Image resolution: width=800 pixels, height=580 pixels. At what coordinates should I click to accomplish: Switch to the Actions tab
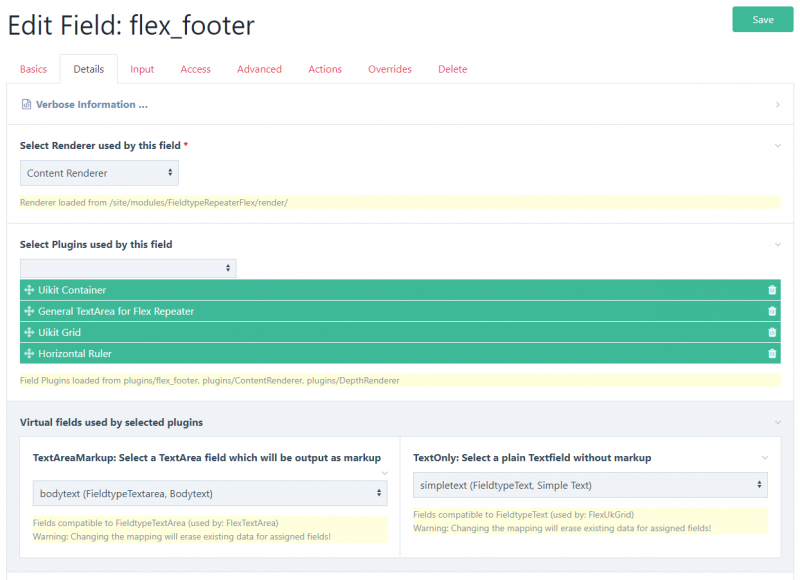tap(325, 69)
